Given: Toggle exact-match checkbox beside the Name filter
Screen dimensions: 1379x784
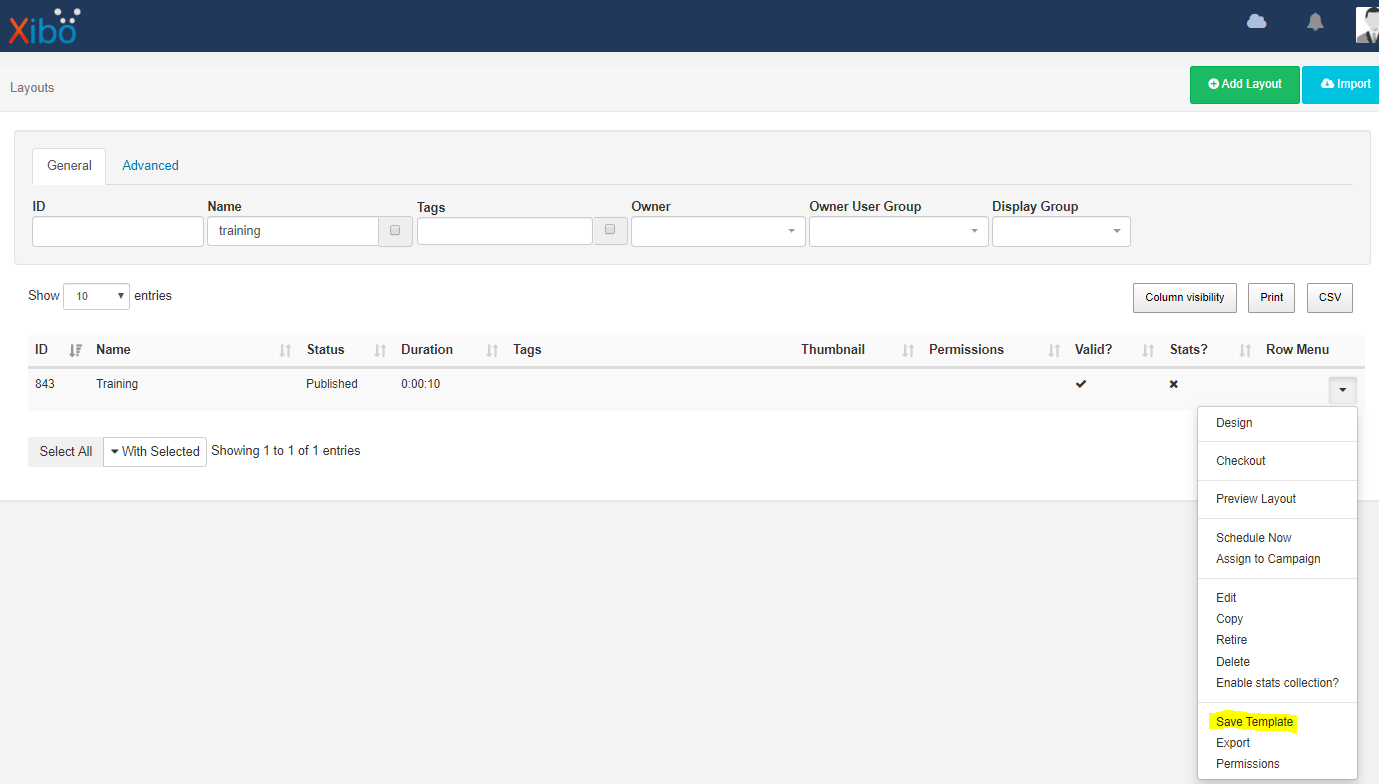Looking at the screenshot, I should click(x=395, y=231).
